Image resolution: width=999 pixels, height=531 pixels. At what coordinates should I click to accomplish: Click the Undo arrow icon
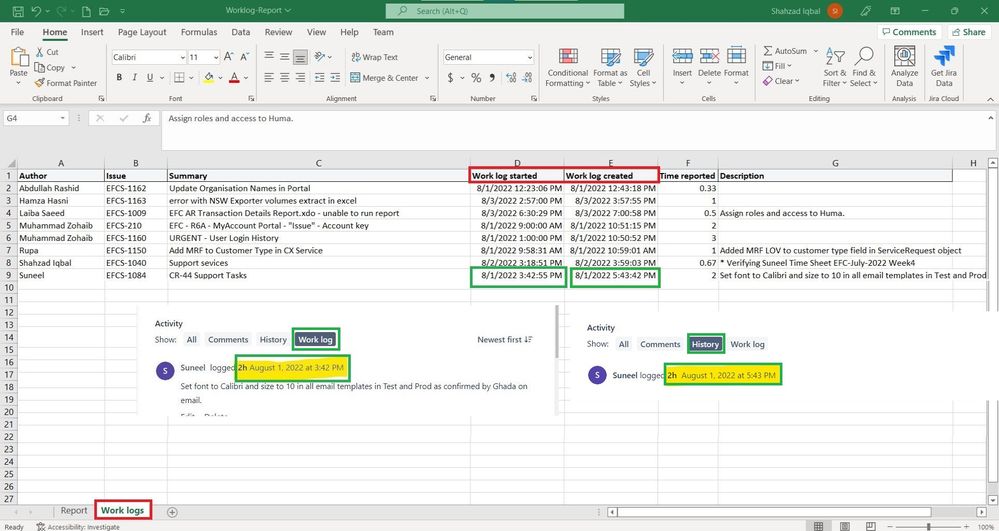point(37,10)
